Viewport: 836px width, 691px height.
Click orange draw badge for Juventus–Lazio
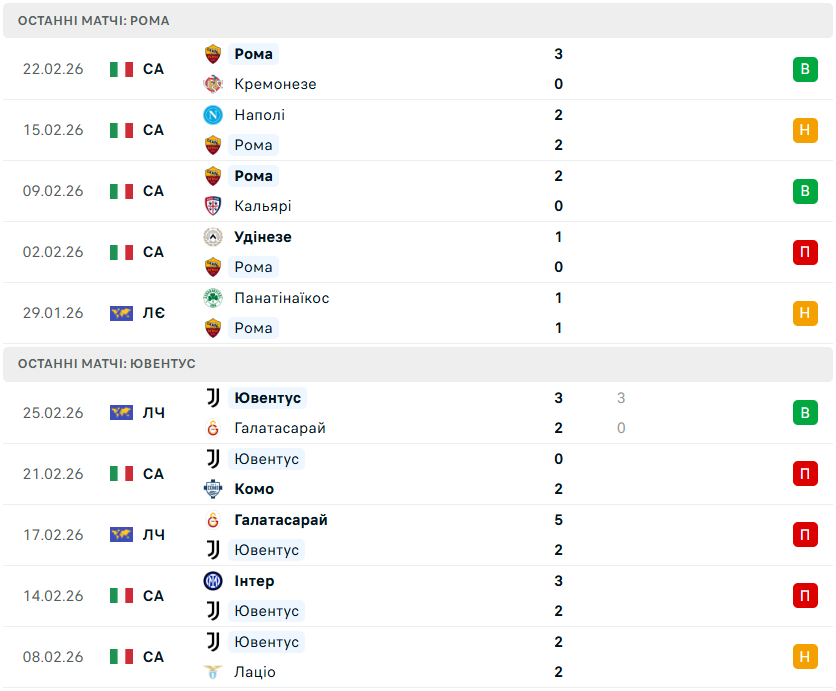point(805,657)
